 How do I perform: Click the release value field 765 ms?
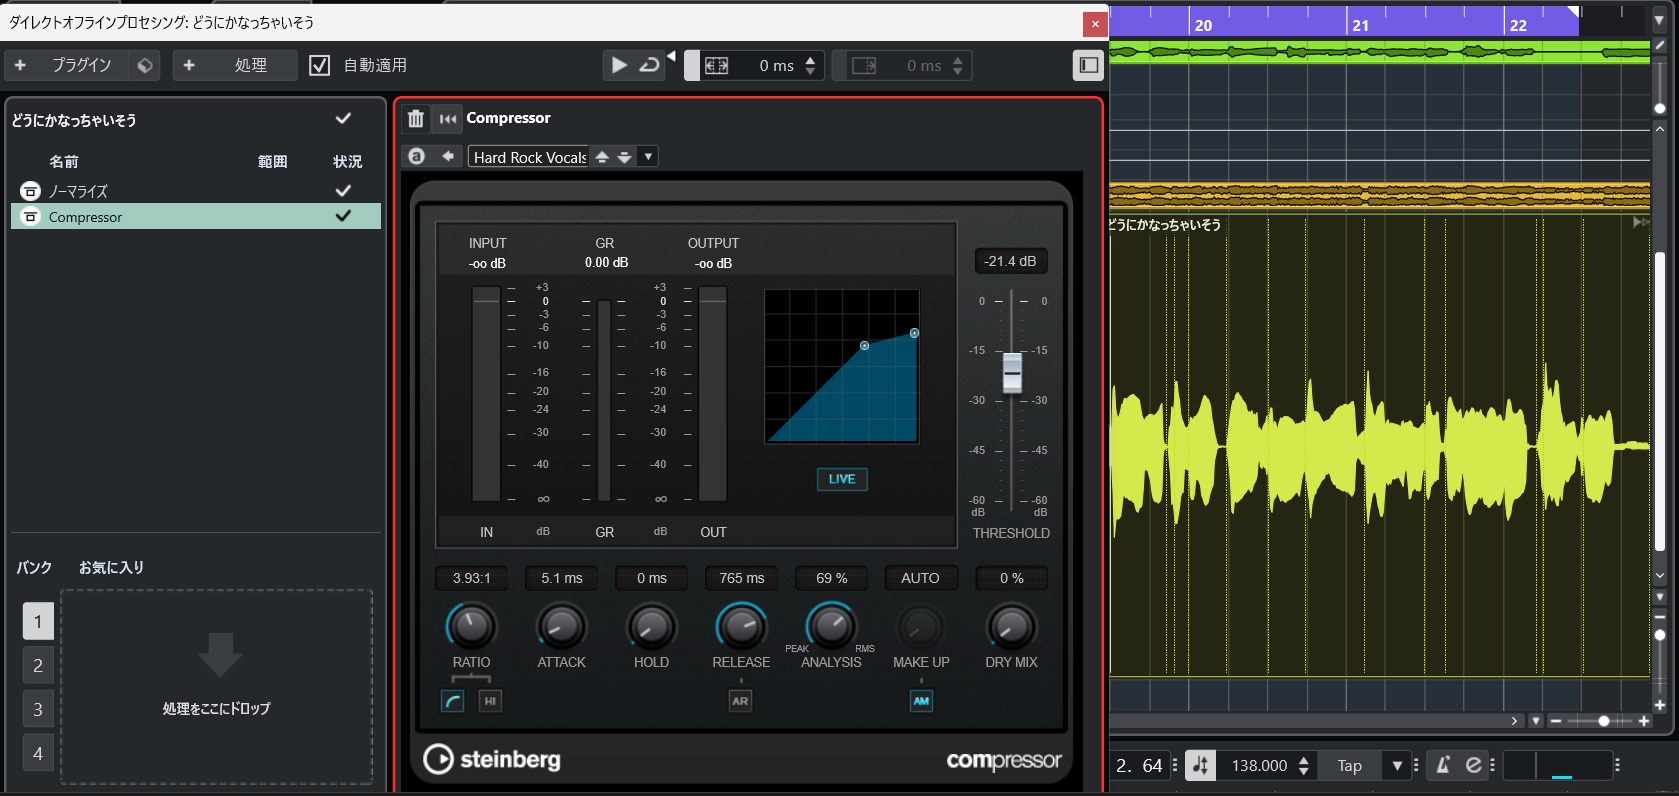741,578
